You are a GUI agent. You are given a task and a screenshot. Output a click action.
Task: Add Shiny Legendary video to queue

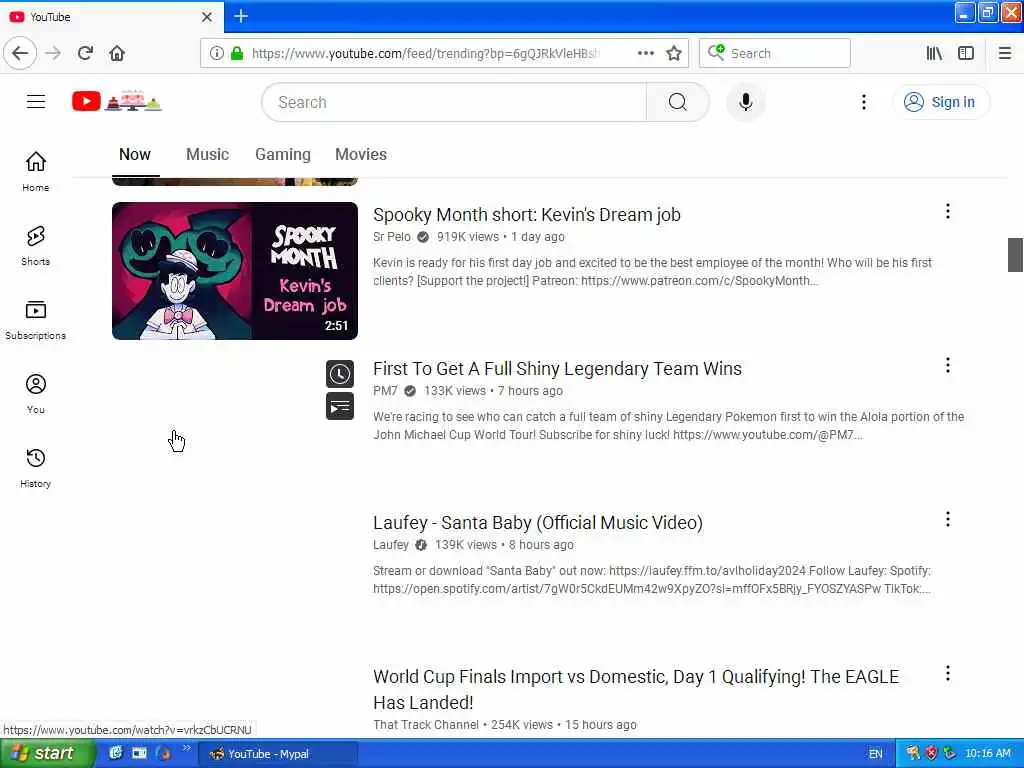pyautogui.click(x=340, y=406)
